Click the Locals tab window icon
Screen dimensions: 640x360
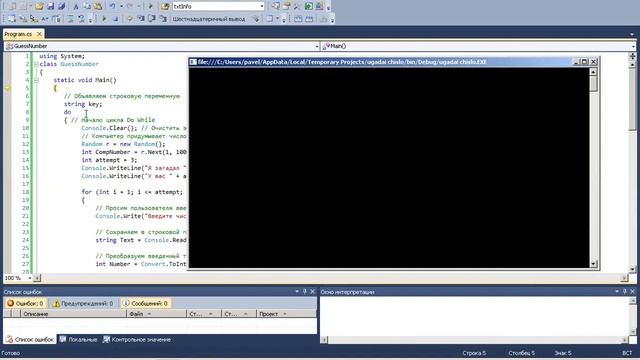[63, 339]
